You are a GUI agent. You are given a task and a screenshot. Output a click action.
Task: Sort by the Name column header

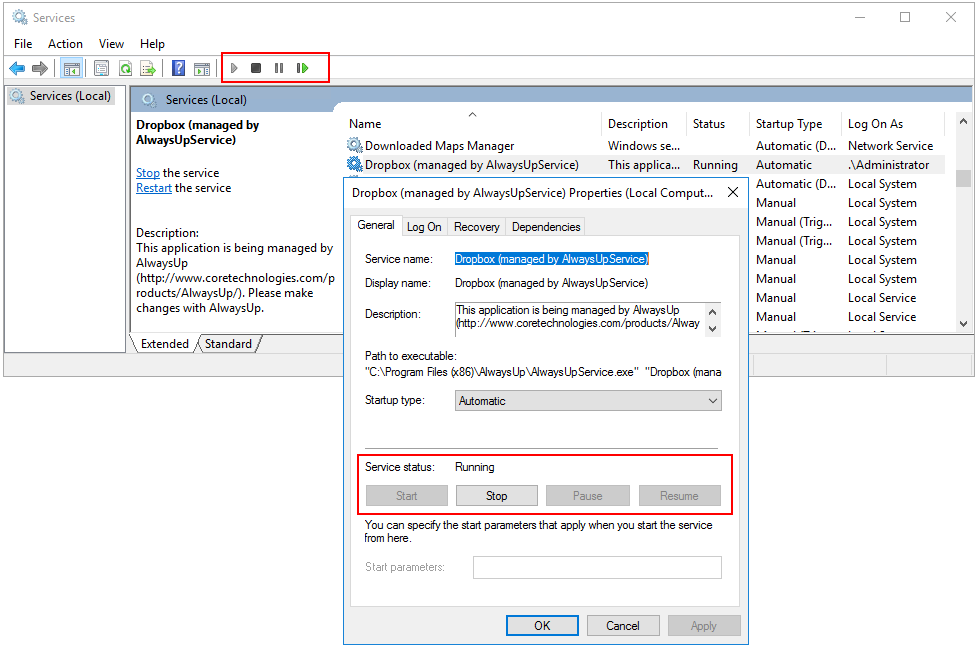click(473, 124)
